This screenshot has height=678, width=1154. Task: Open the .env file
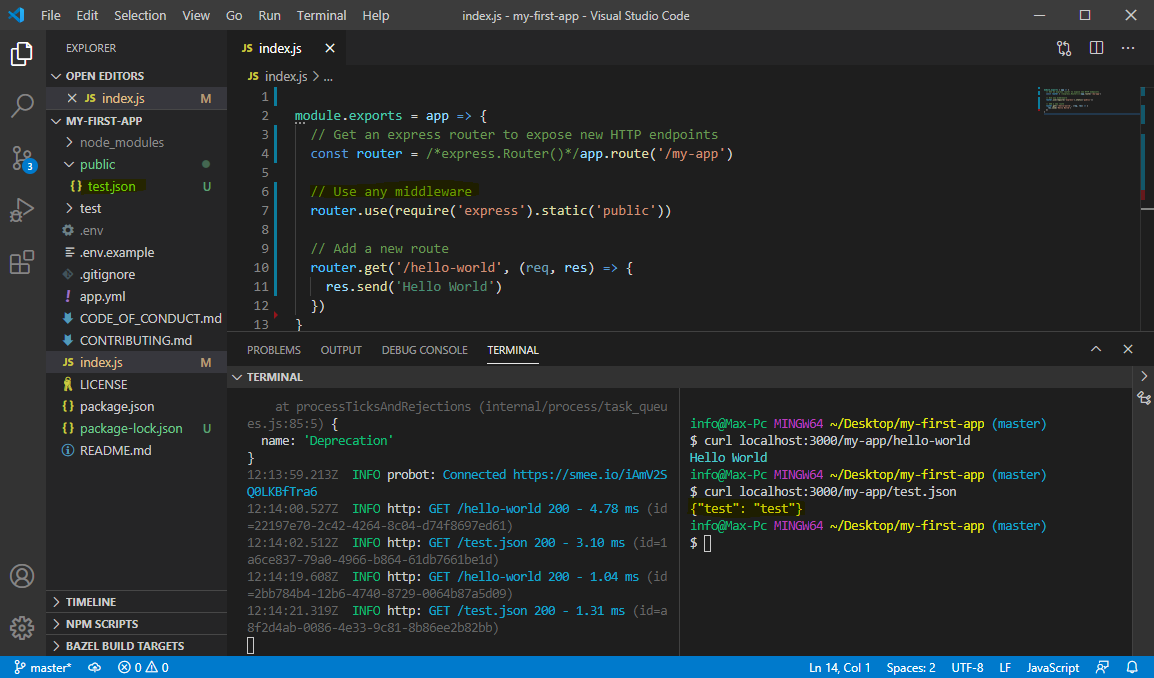pos(91,230)
